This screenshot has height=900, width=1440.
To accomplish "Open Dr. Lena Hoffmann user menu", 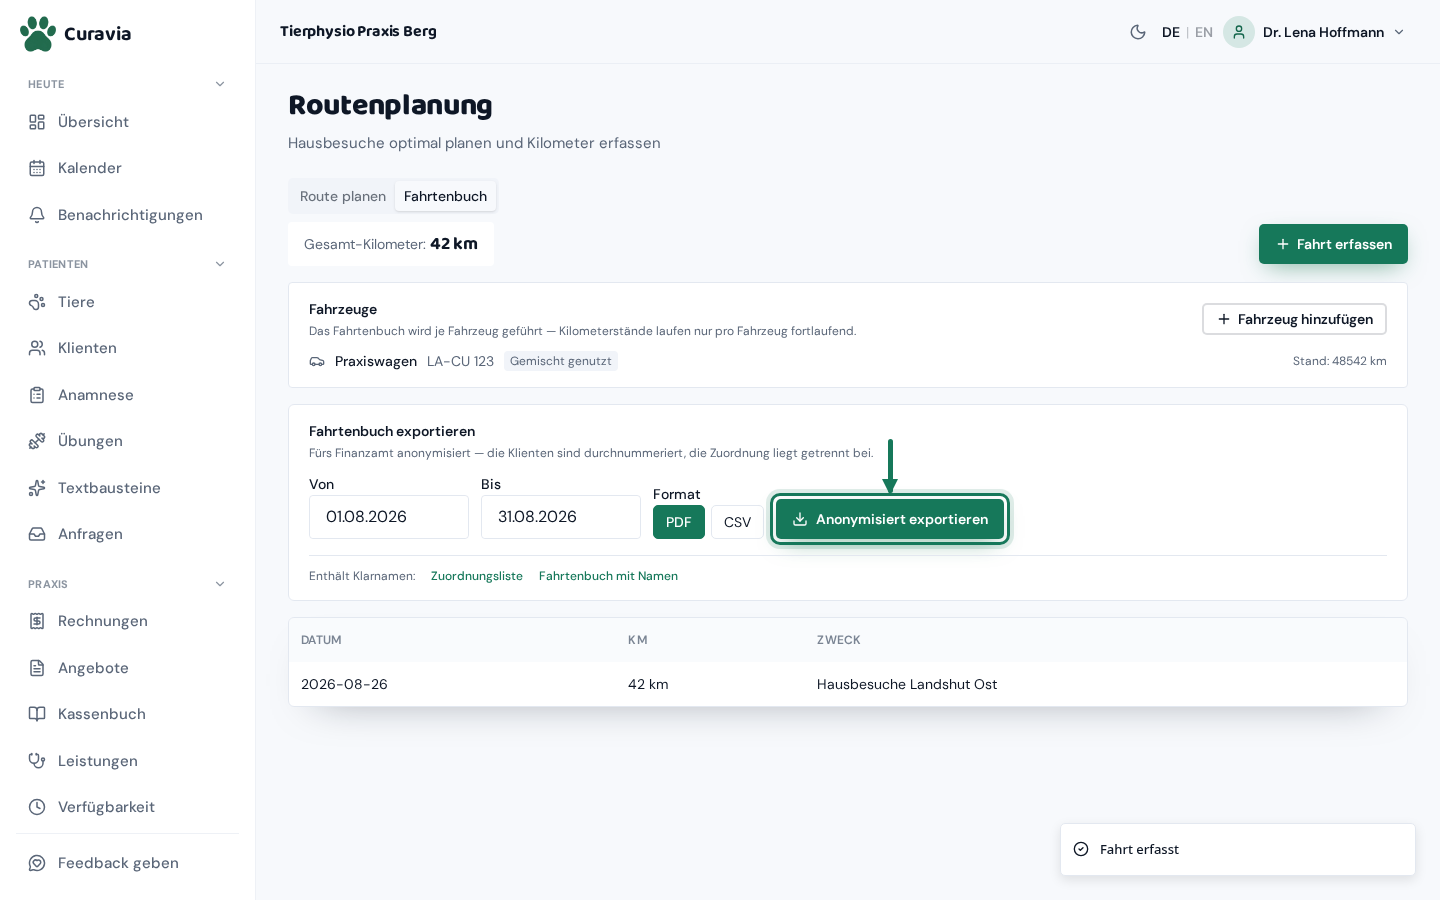I will [1315, 32].
